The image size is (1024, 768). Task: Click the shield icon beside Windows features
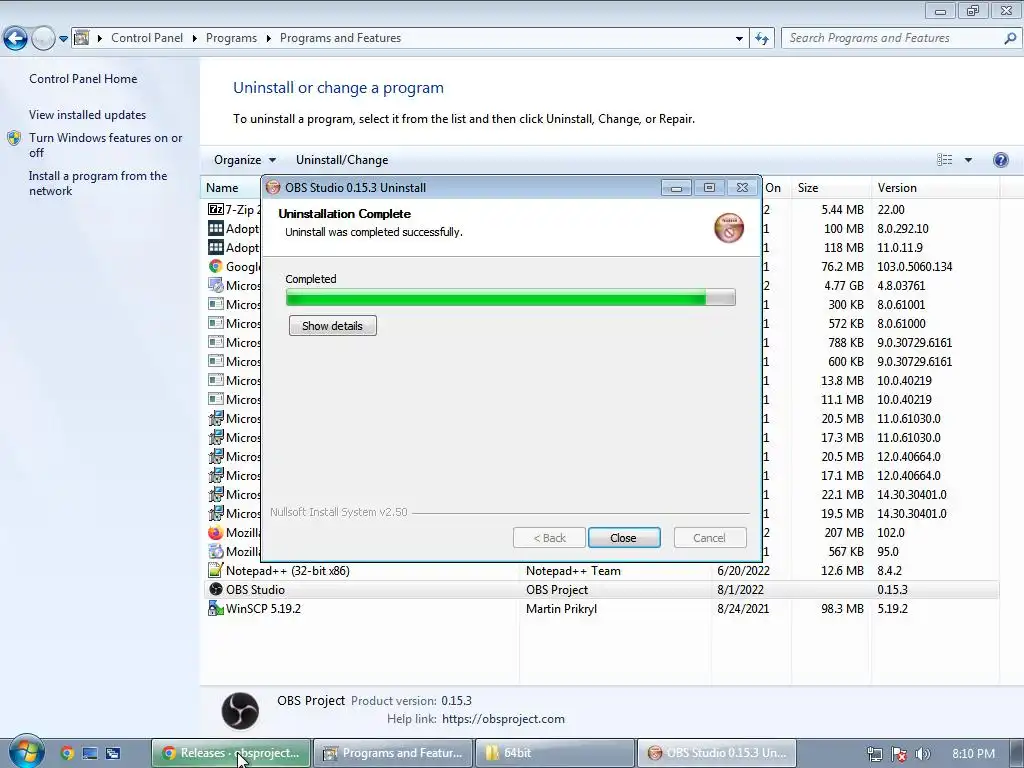(x=14, y=138)
